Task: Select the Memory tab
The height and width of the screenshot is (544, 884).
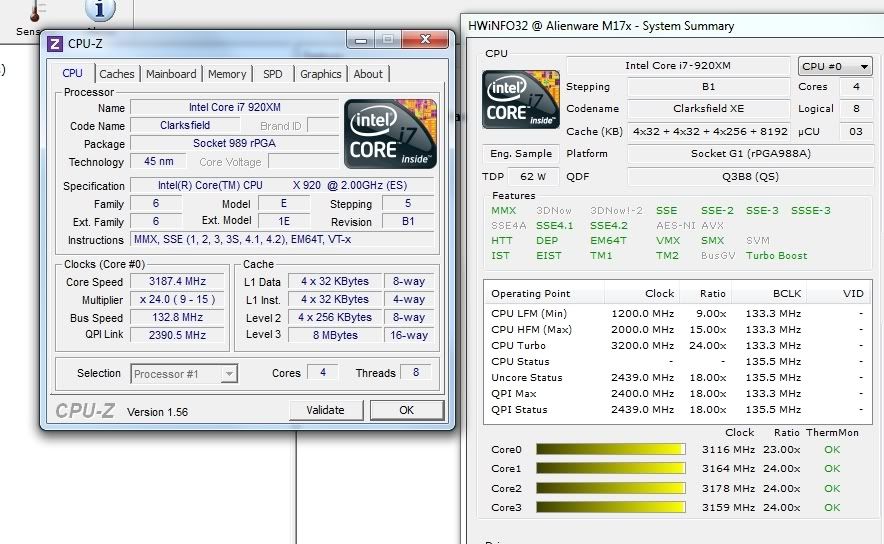Action: click(x=227, y=74)
